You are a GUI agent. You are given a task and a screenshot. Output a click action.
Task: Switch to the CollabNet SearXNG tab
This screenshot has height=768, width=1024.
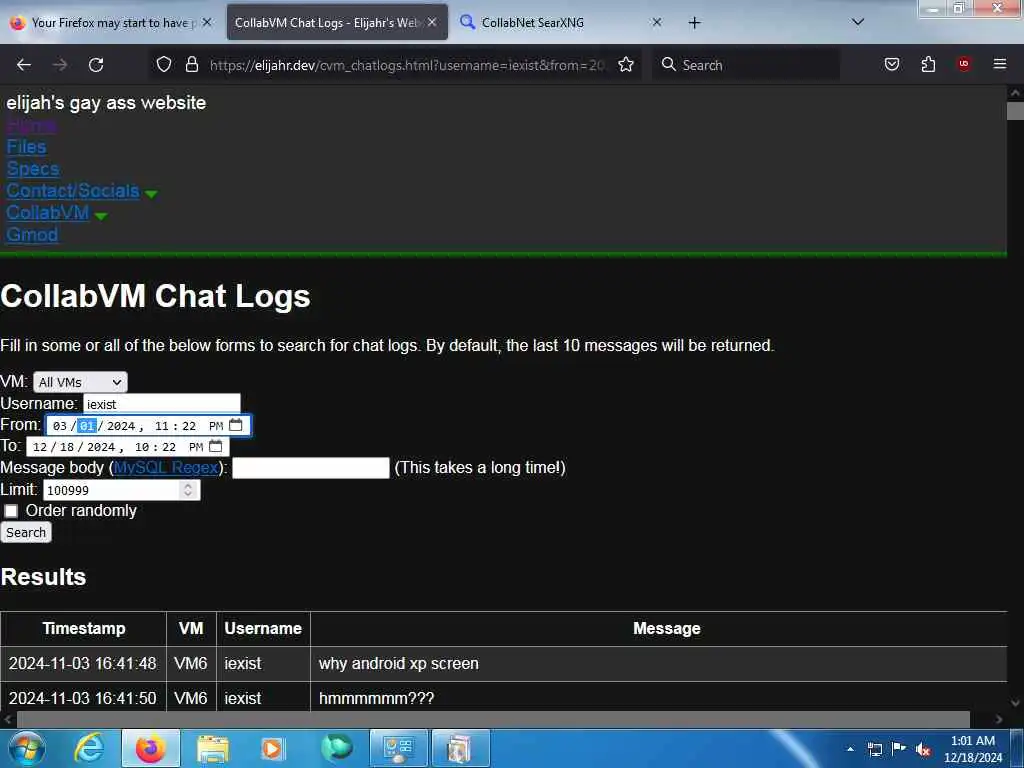coord(562,23)
